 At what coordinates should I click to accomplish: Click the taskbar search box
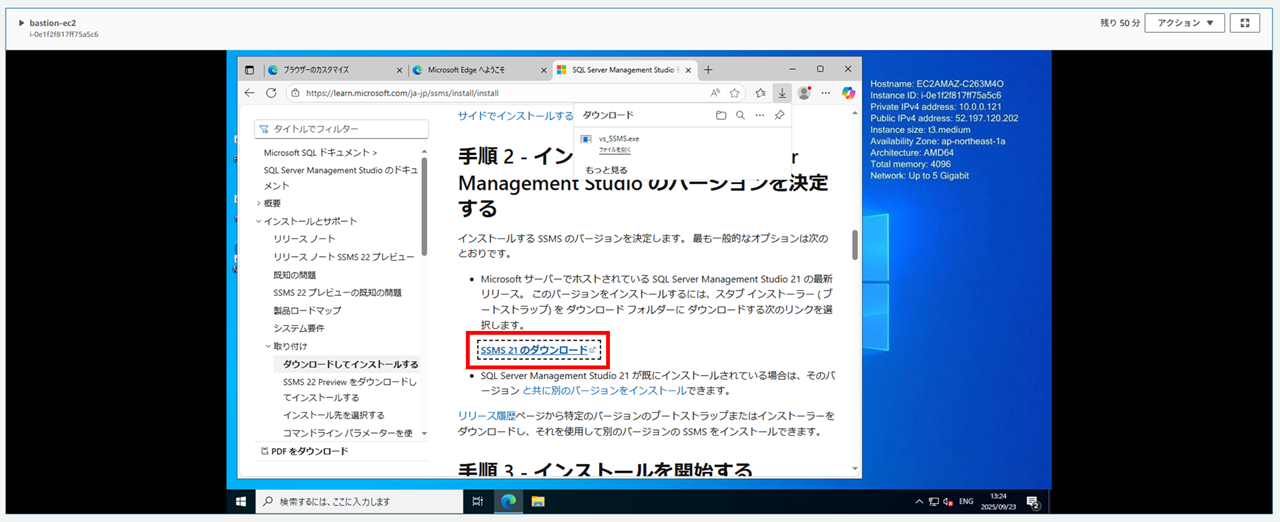358,501
